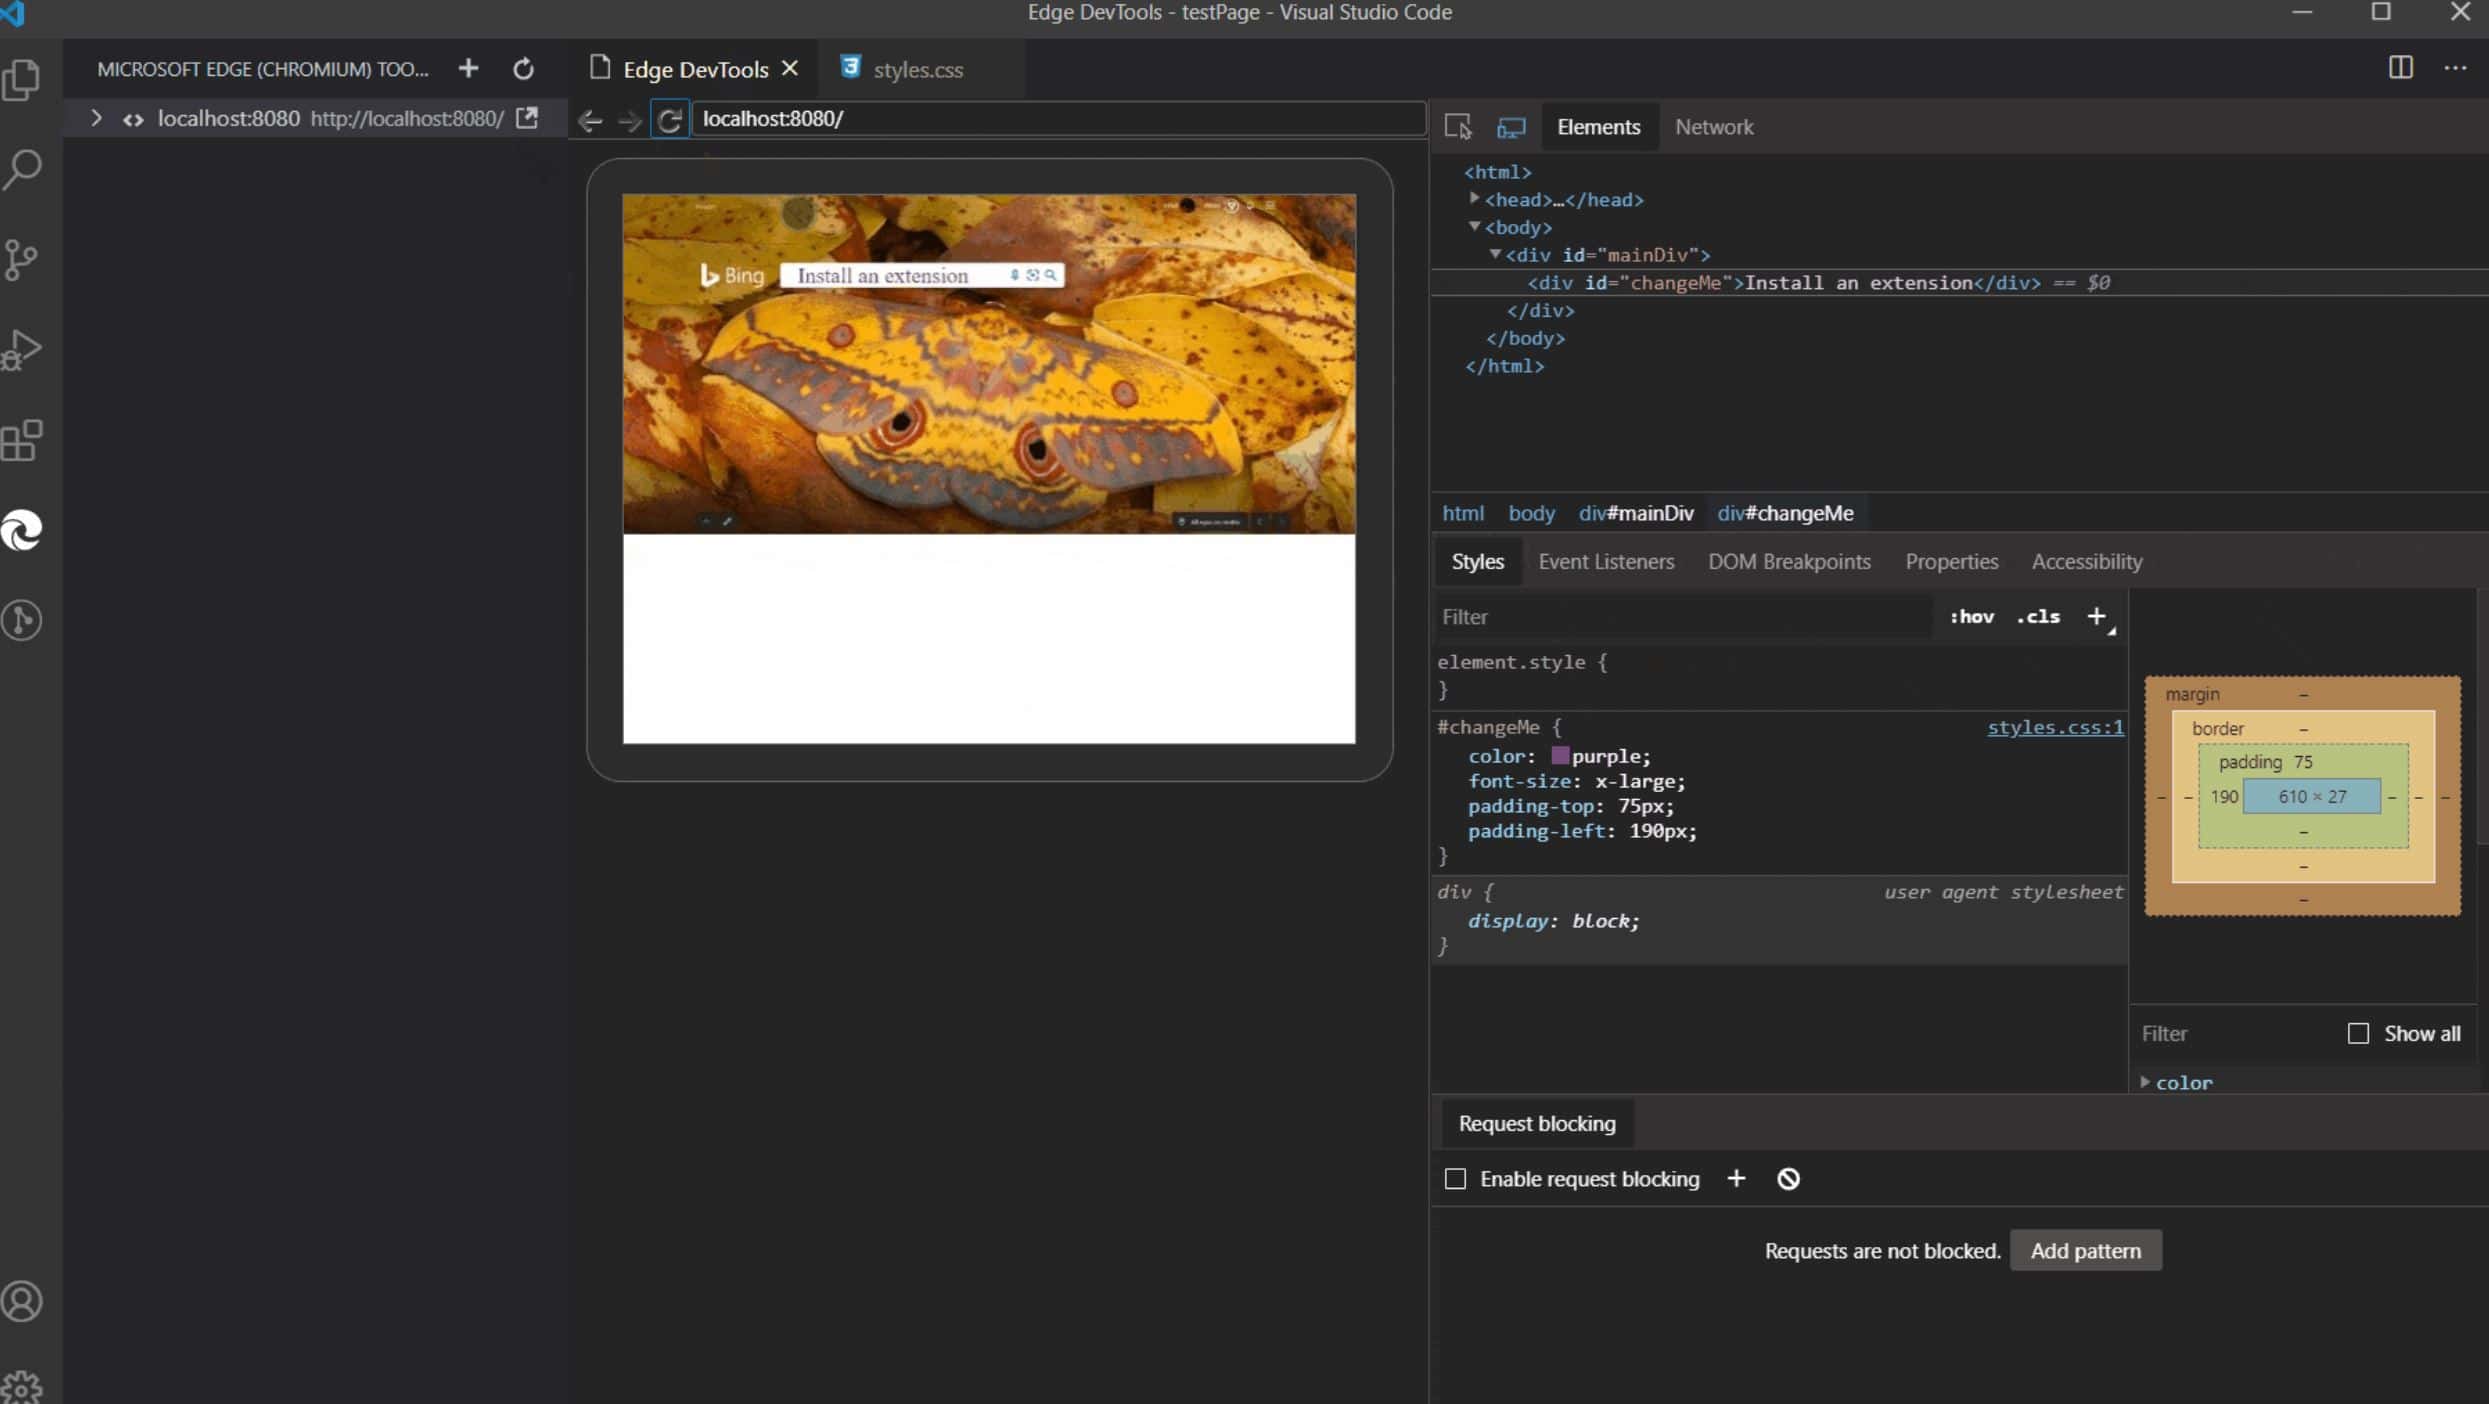
Task: Select the Styles tab
Action: pos(1477,561)
